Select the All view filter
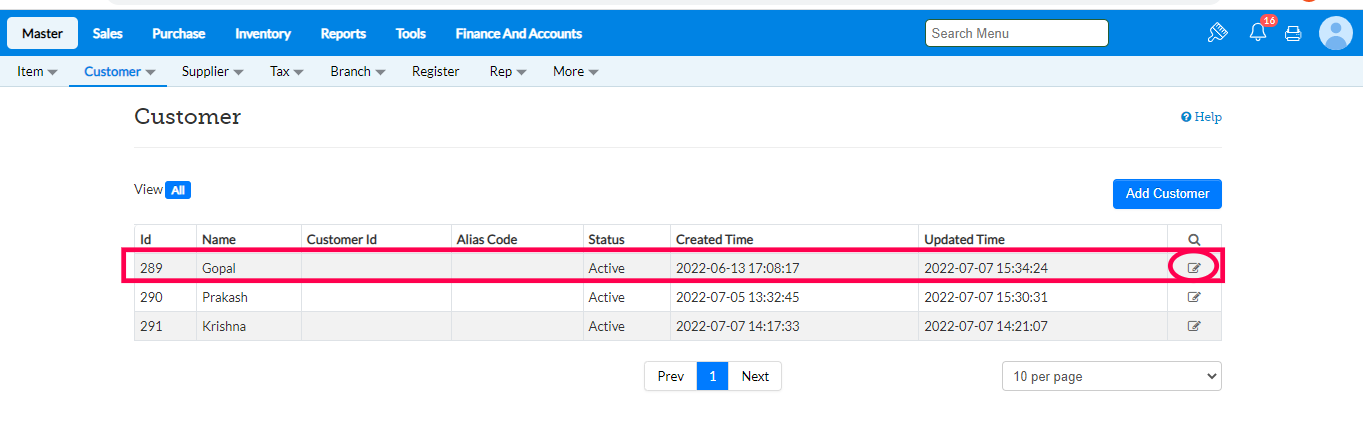Viewport: 1363px width, 446px height. click(178, 190)
